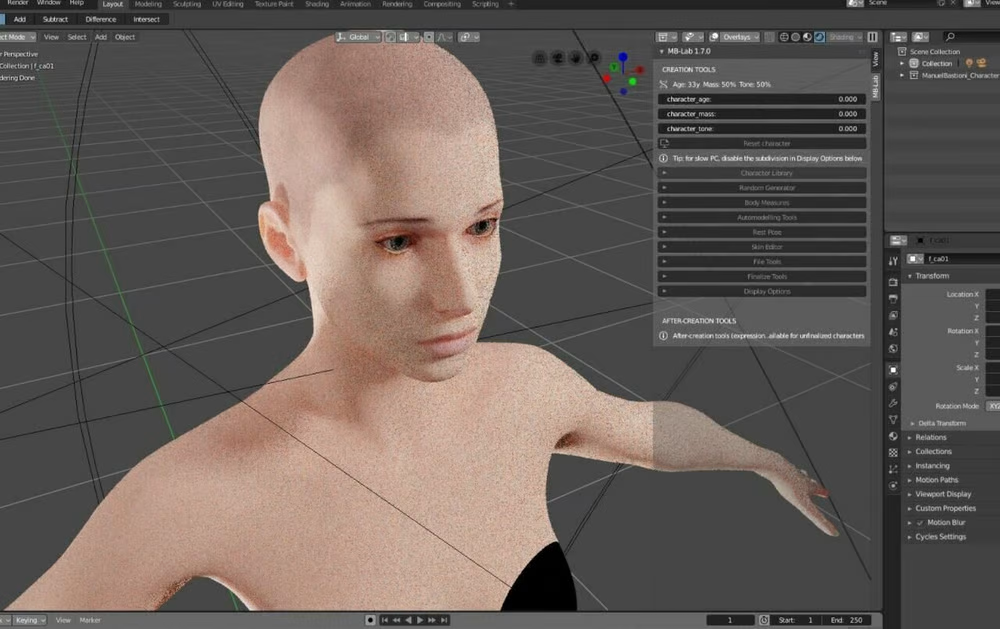Switch to the Modeling workspace tab
1000x629 pixels.
click(x=148, y=4)
